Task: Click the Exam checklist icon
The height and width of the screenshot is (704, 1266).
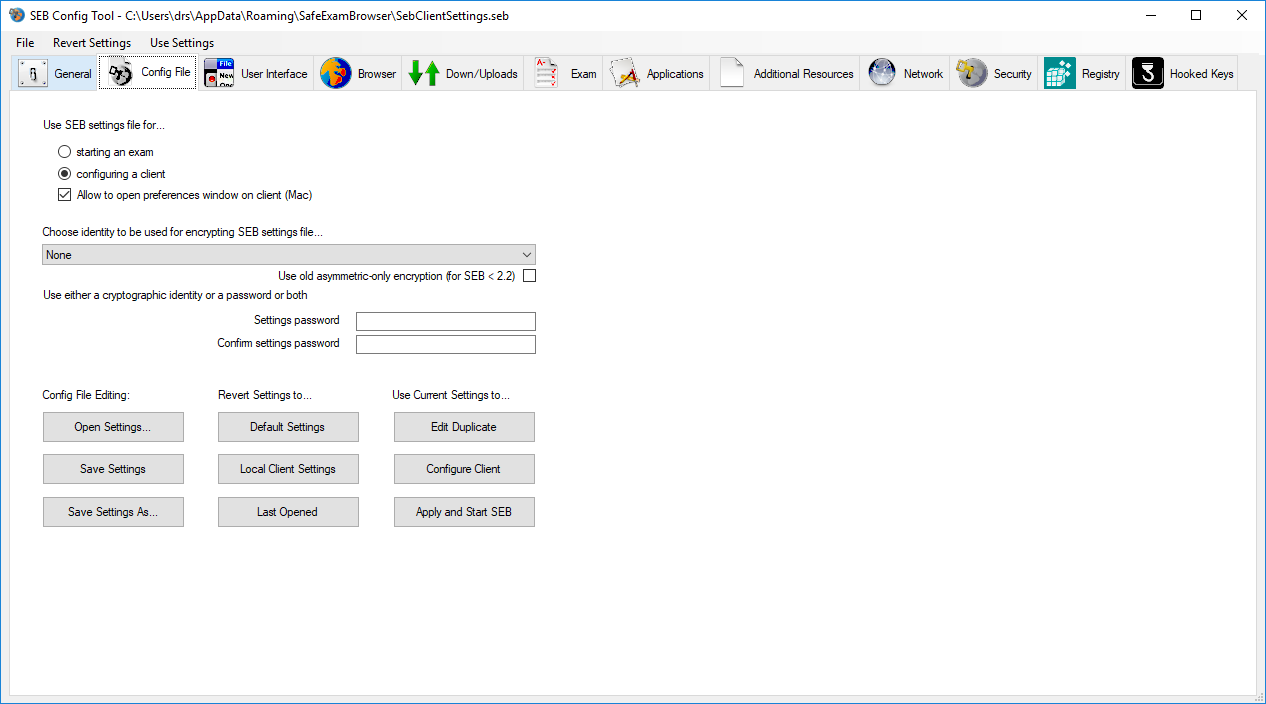Action: tap(546, 73)
